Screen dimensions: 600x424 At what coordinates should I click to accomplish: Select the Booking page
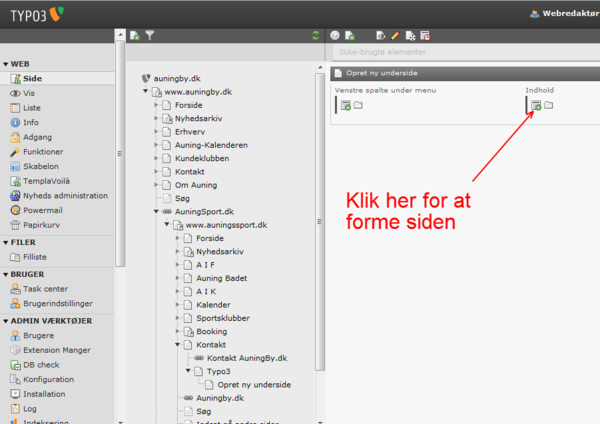212,332
